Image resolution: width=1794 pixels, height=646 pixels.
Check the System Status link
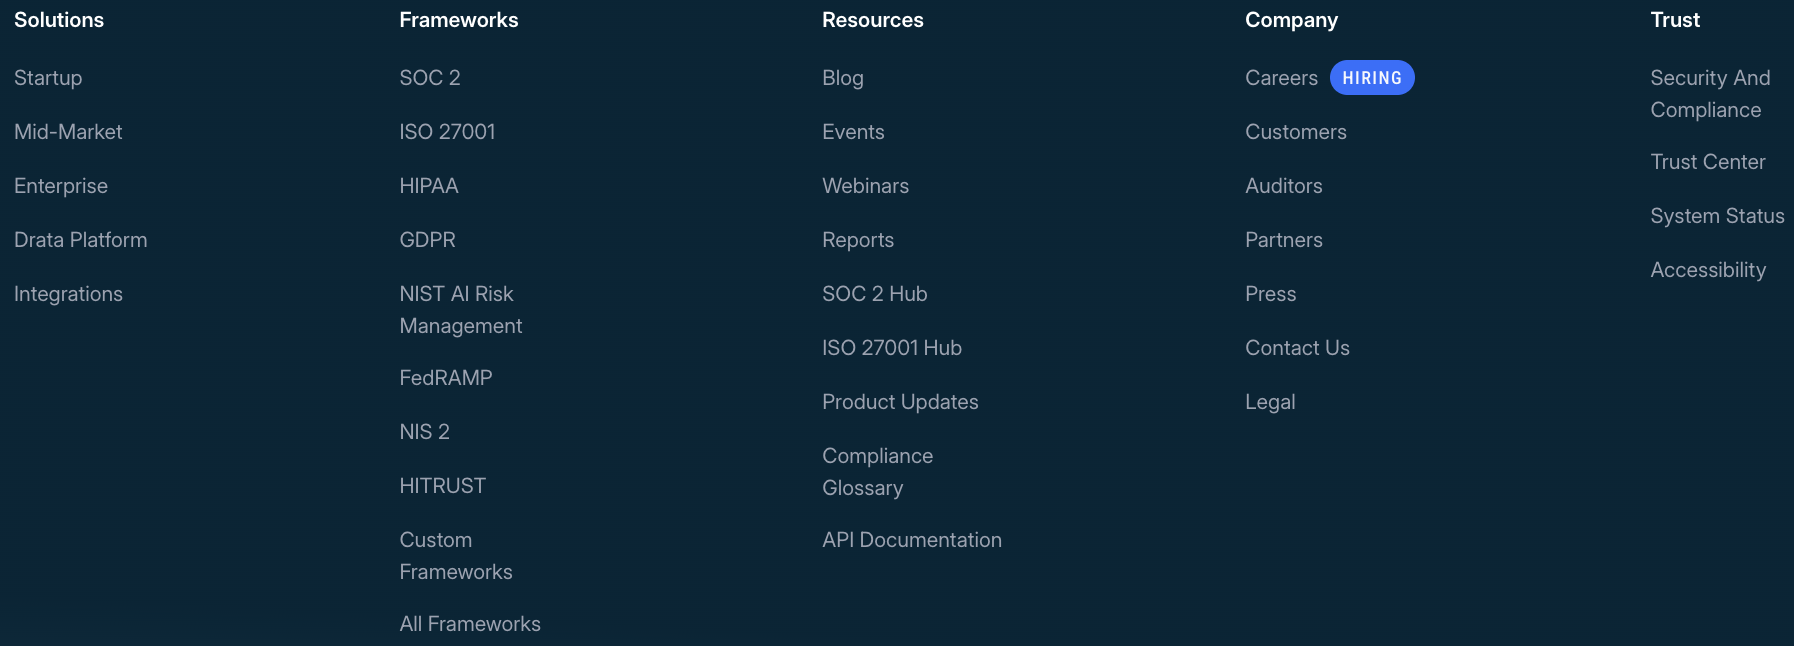coord(1717,216)
